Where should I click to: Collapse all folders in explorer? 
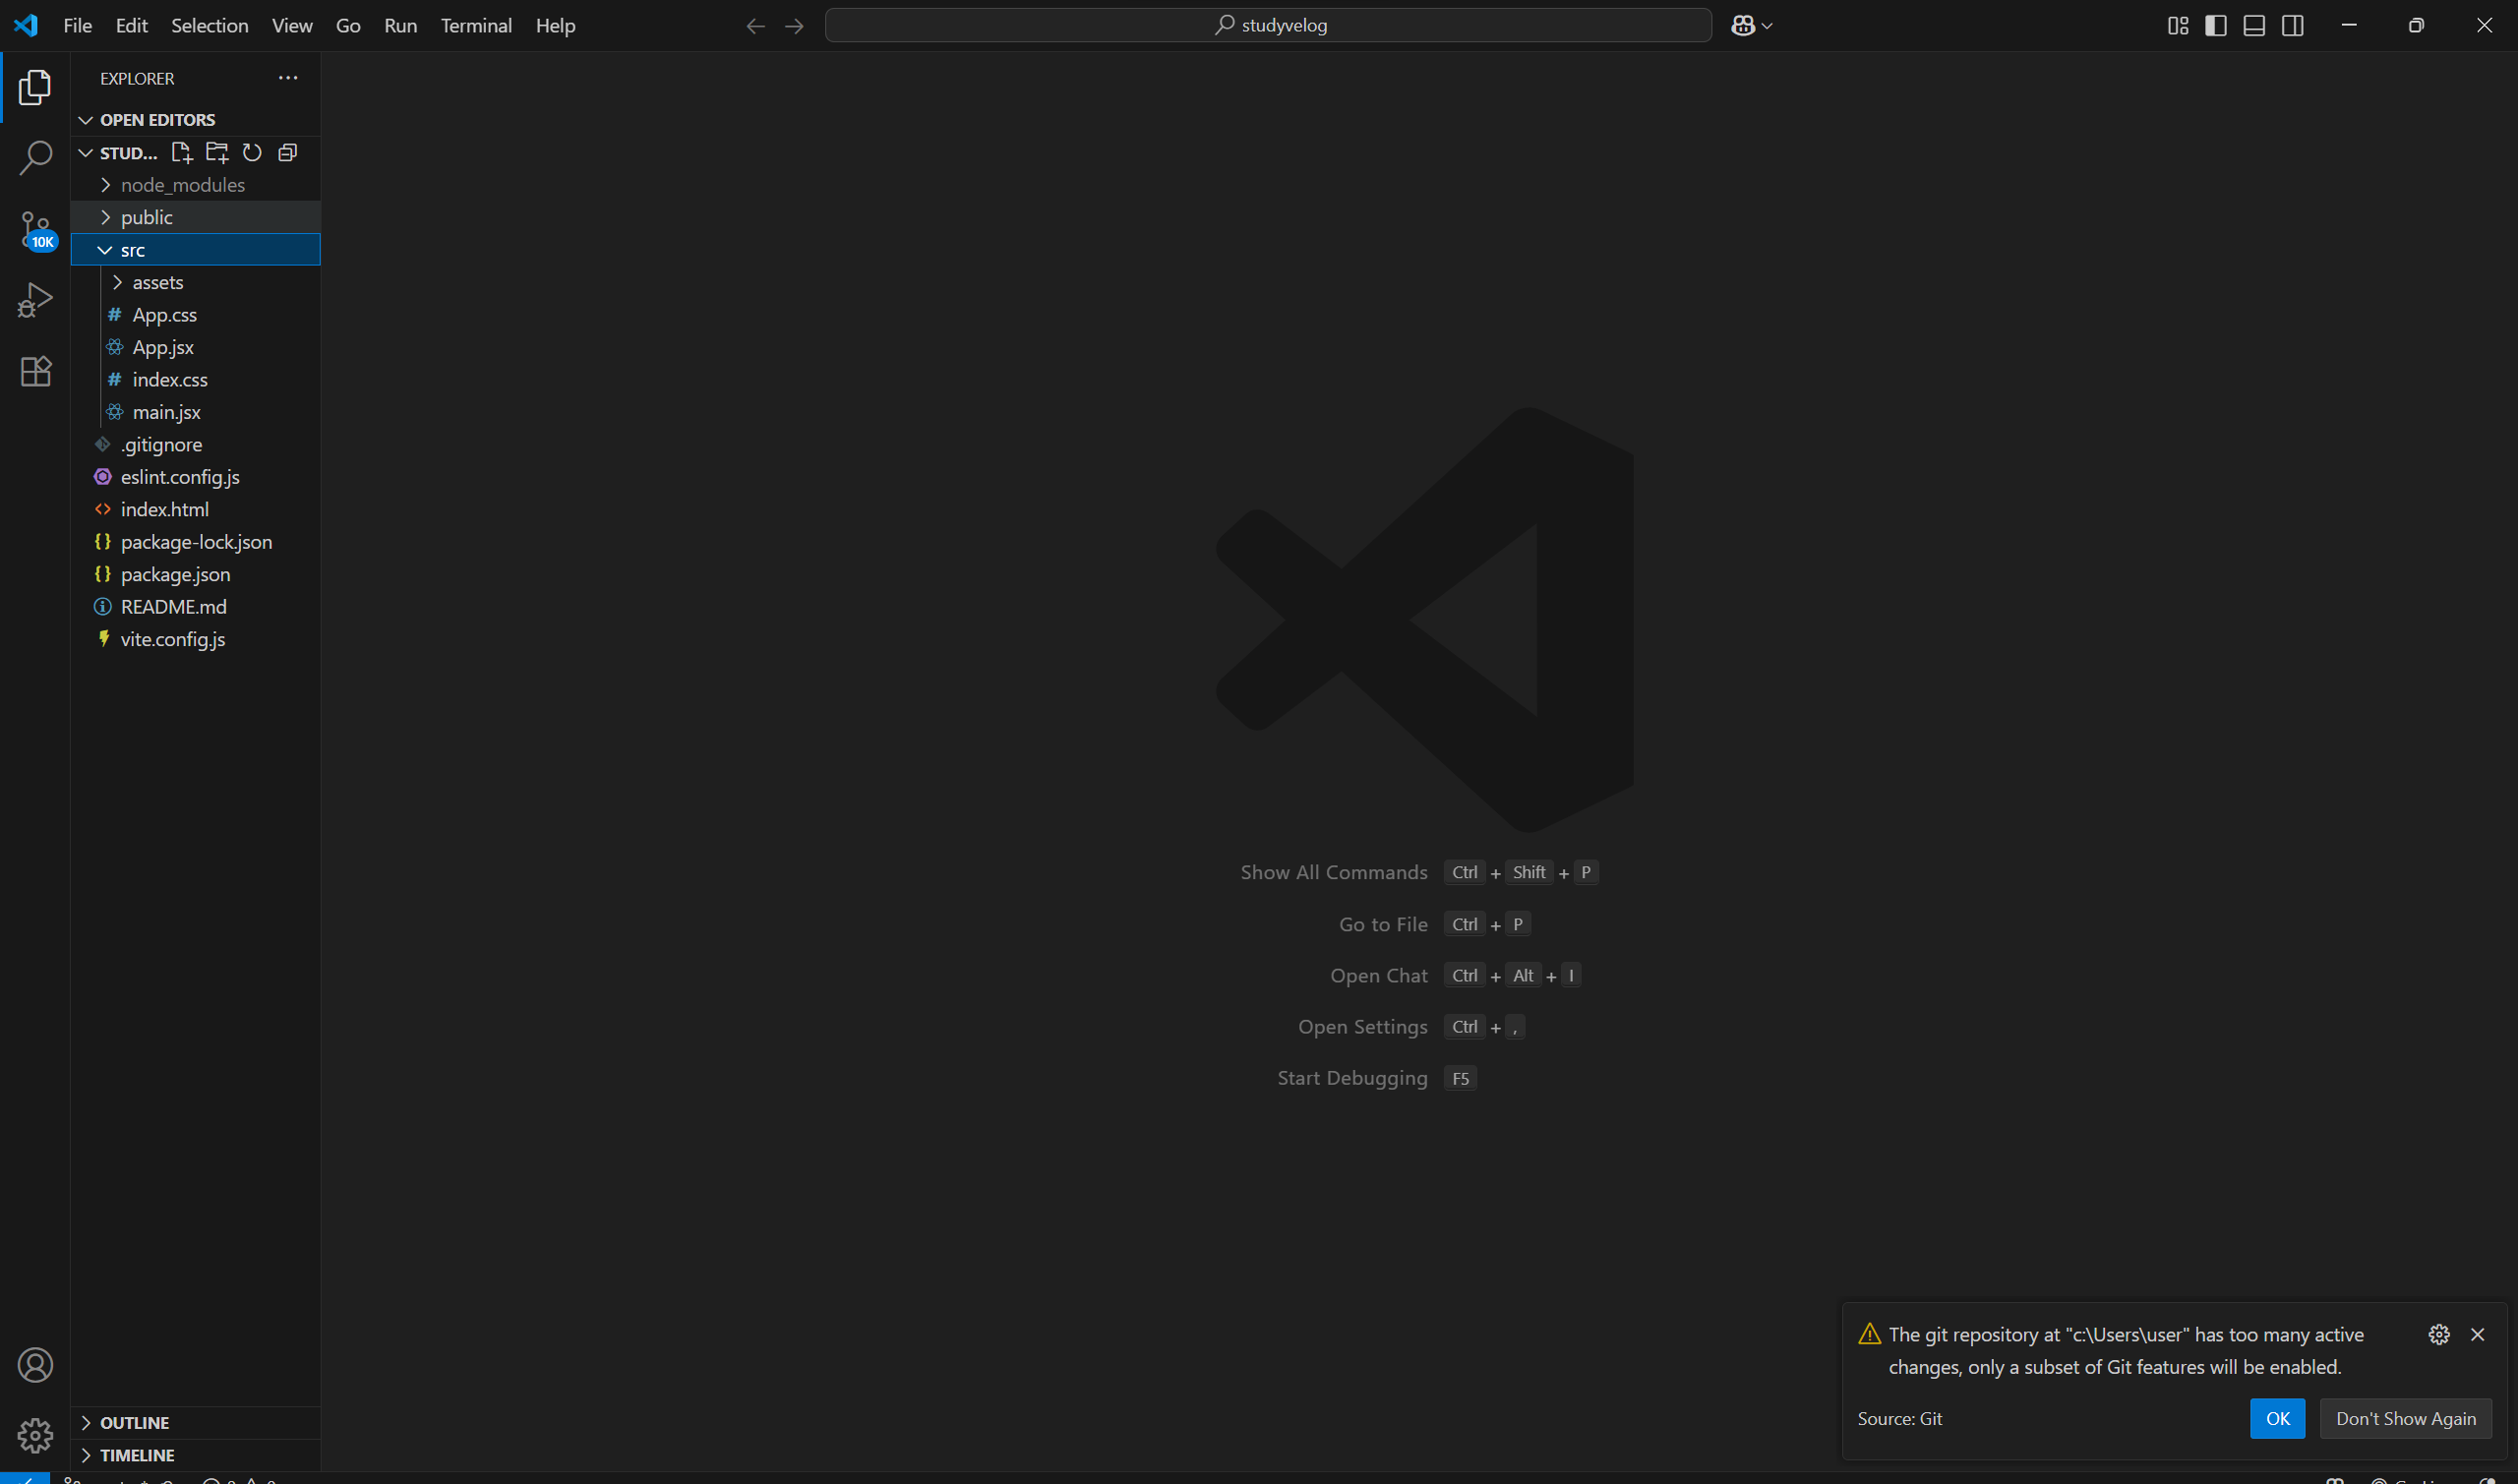click(x=288, y=153)
